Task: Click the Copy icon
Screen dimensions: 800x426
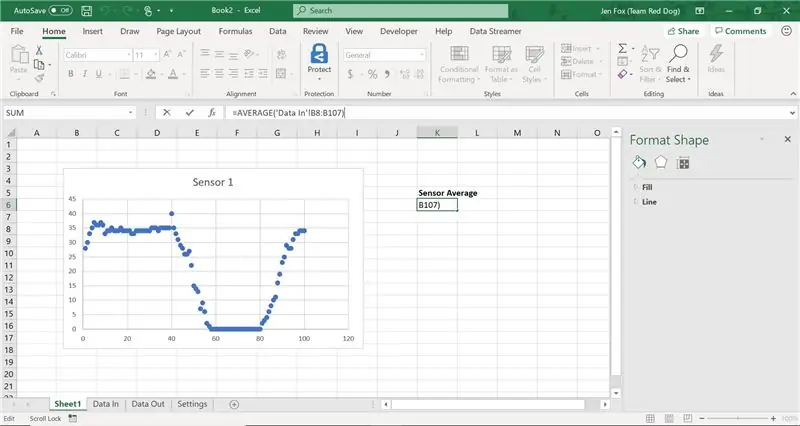Action: pyautogui.click(x=39, y=64)
